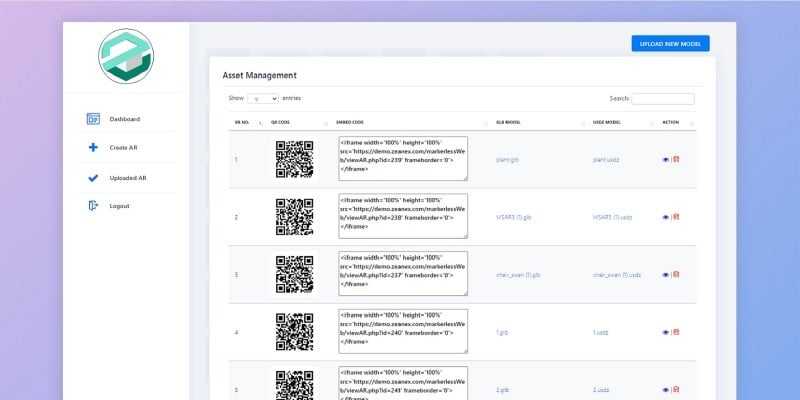Delete the MSAR3 (1).glb row with trash icon

676,217
